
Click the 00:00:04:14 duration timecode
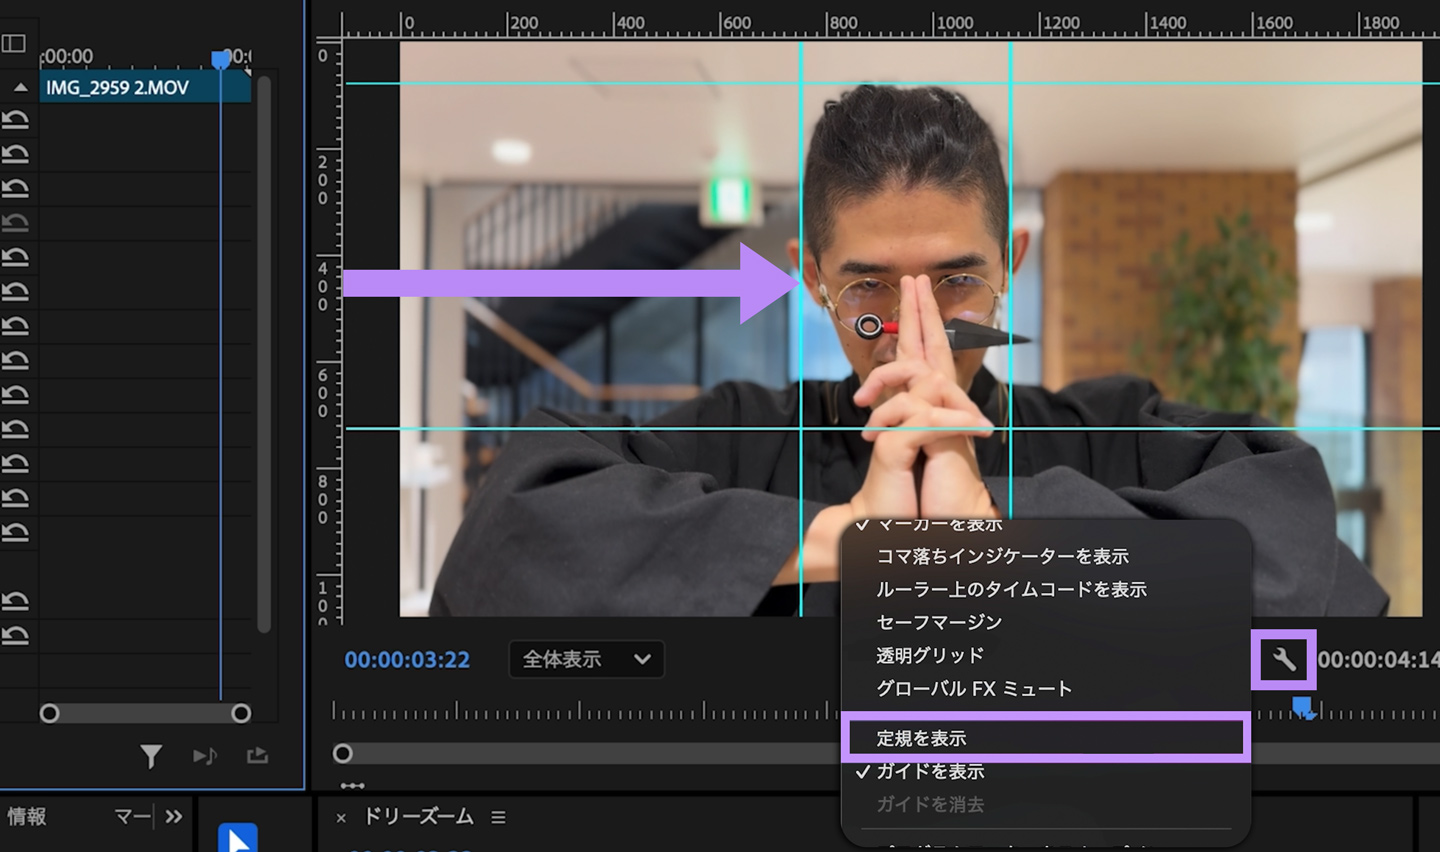tap(1378, 660)
